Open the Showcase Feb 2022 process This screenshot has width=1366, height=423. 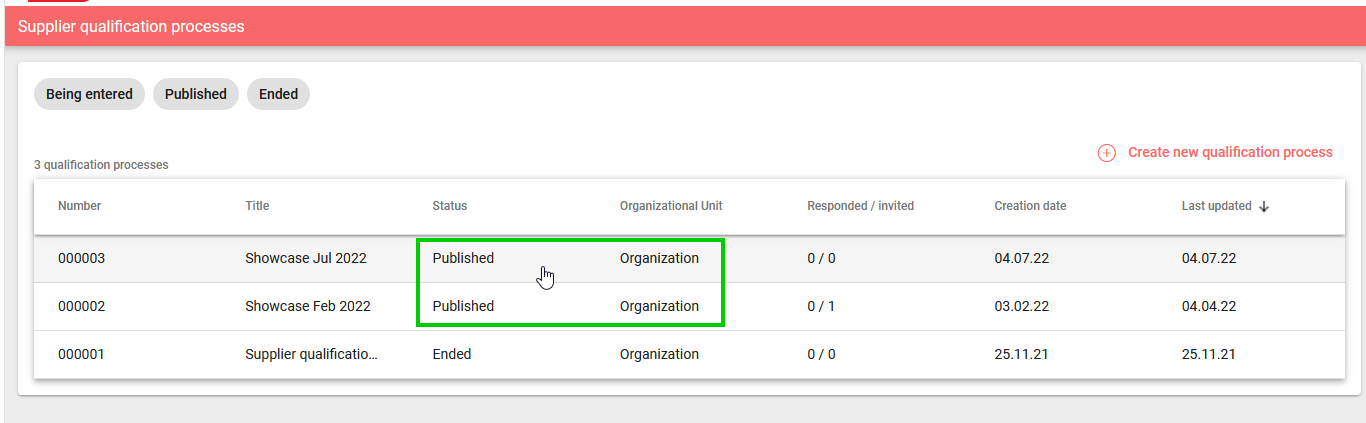[307, 306]
